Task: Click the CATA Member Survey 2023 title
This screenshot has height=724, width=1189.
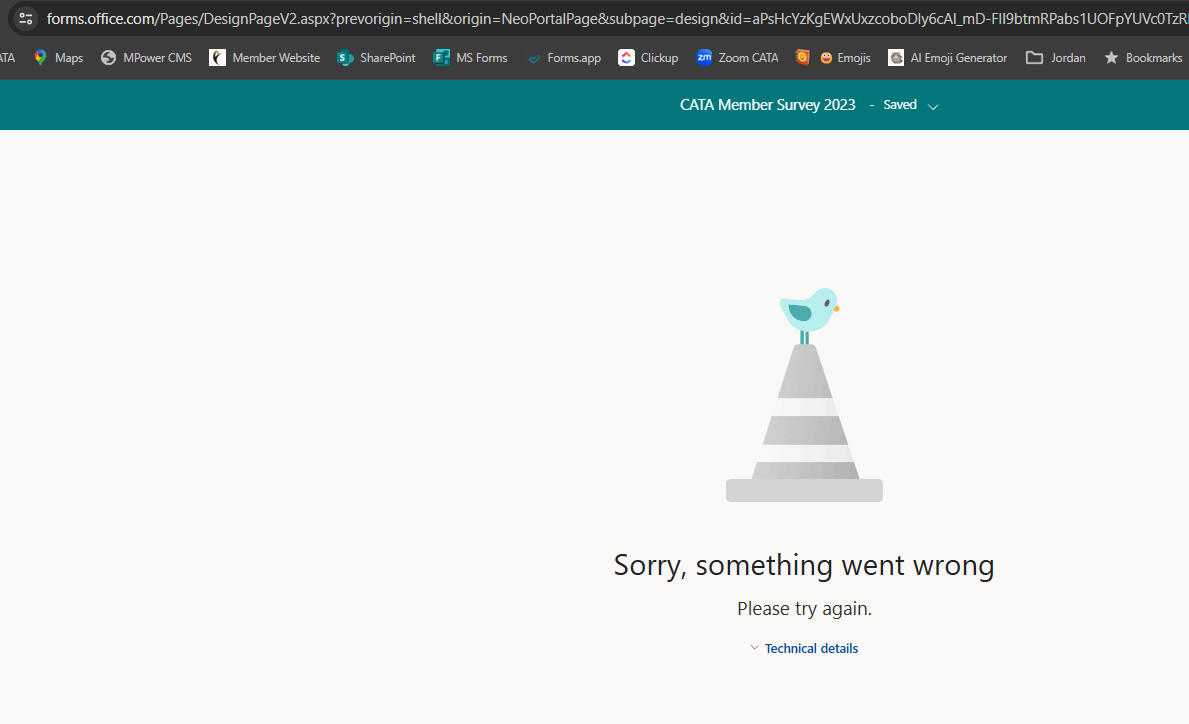Action: point(767,105)
